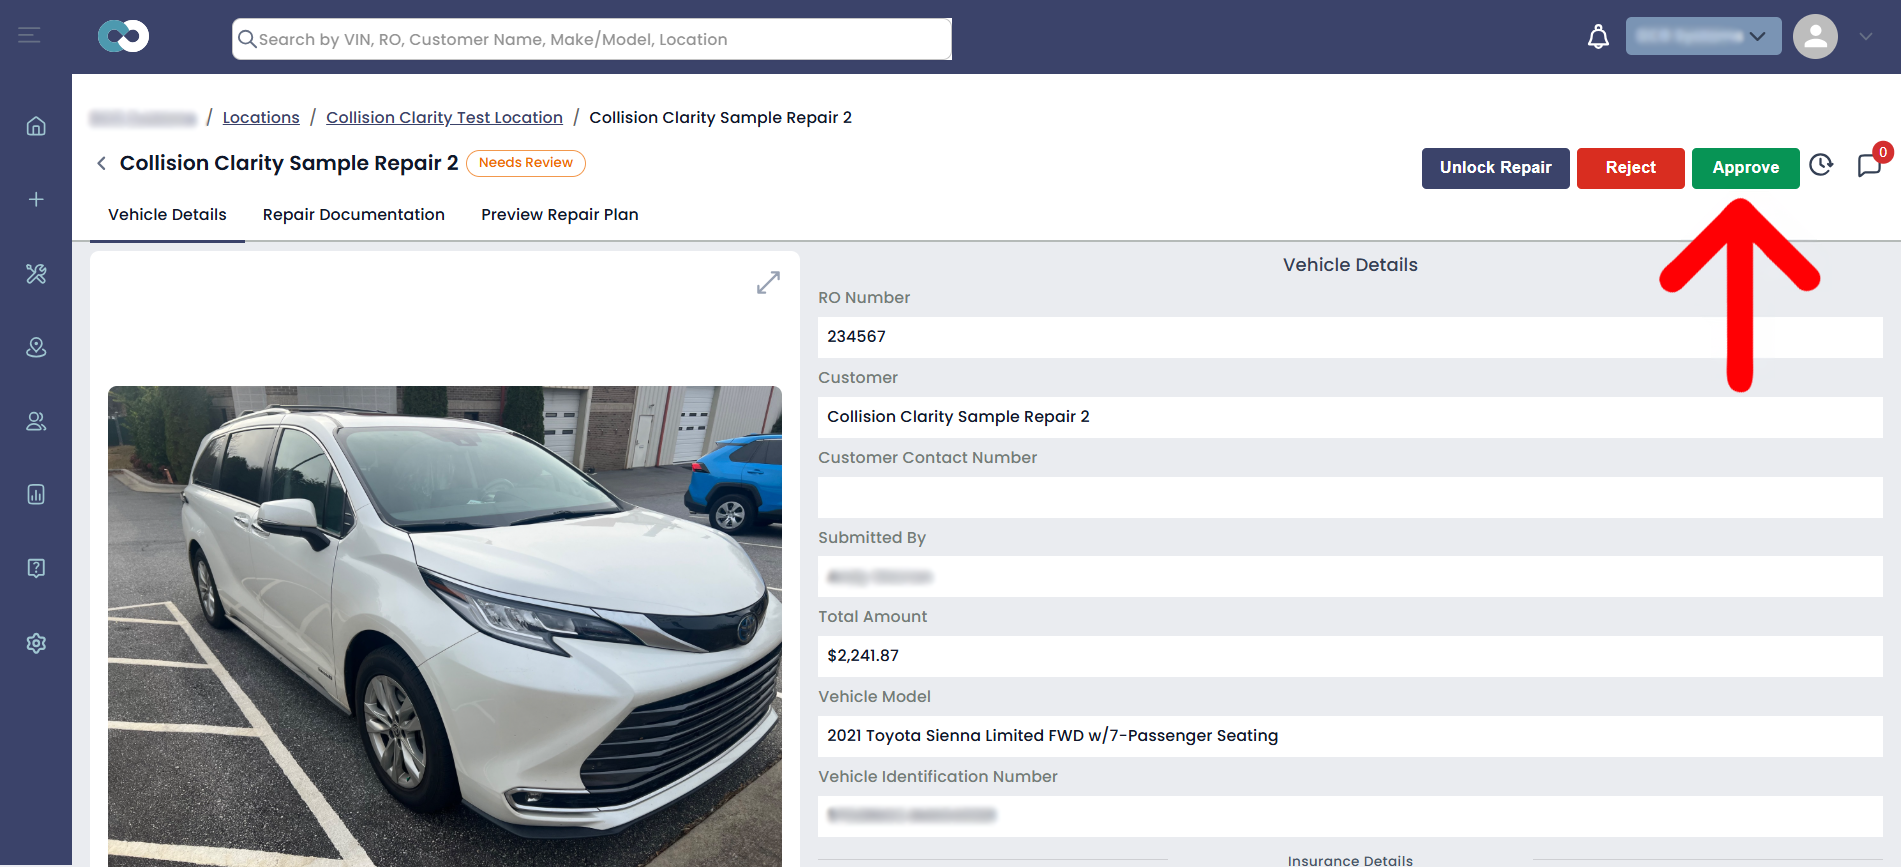Open the reports chart icon in sidebar

(36, 494)
